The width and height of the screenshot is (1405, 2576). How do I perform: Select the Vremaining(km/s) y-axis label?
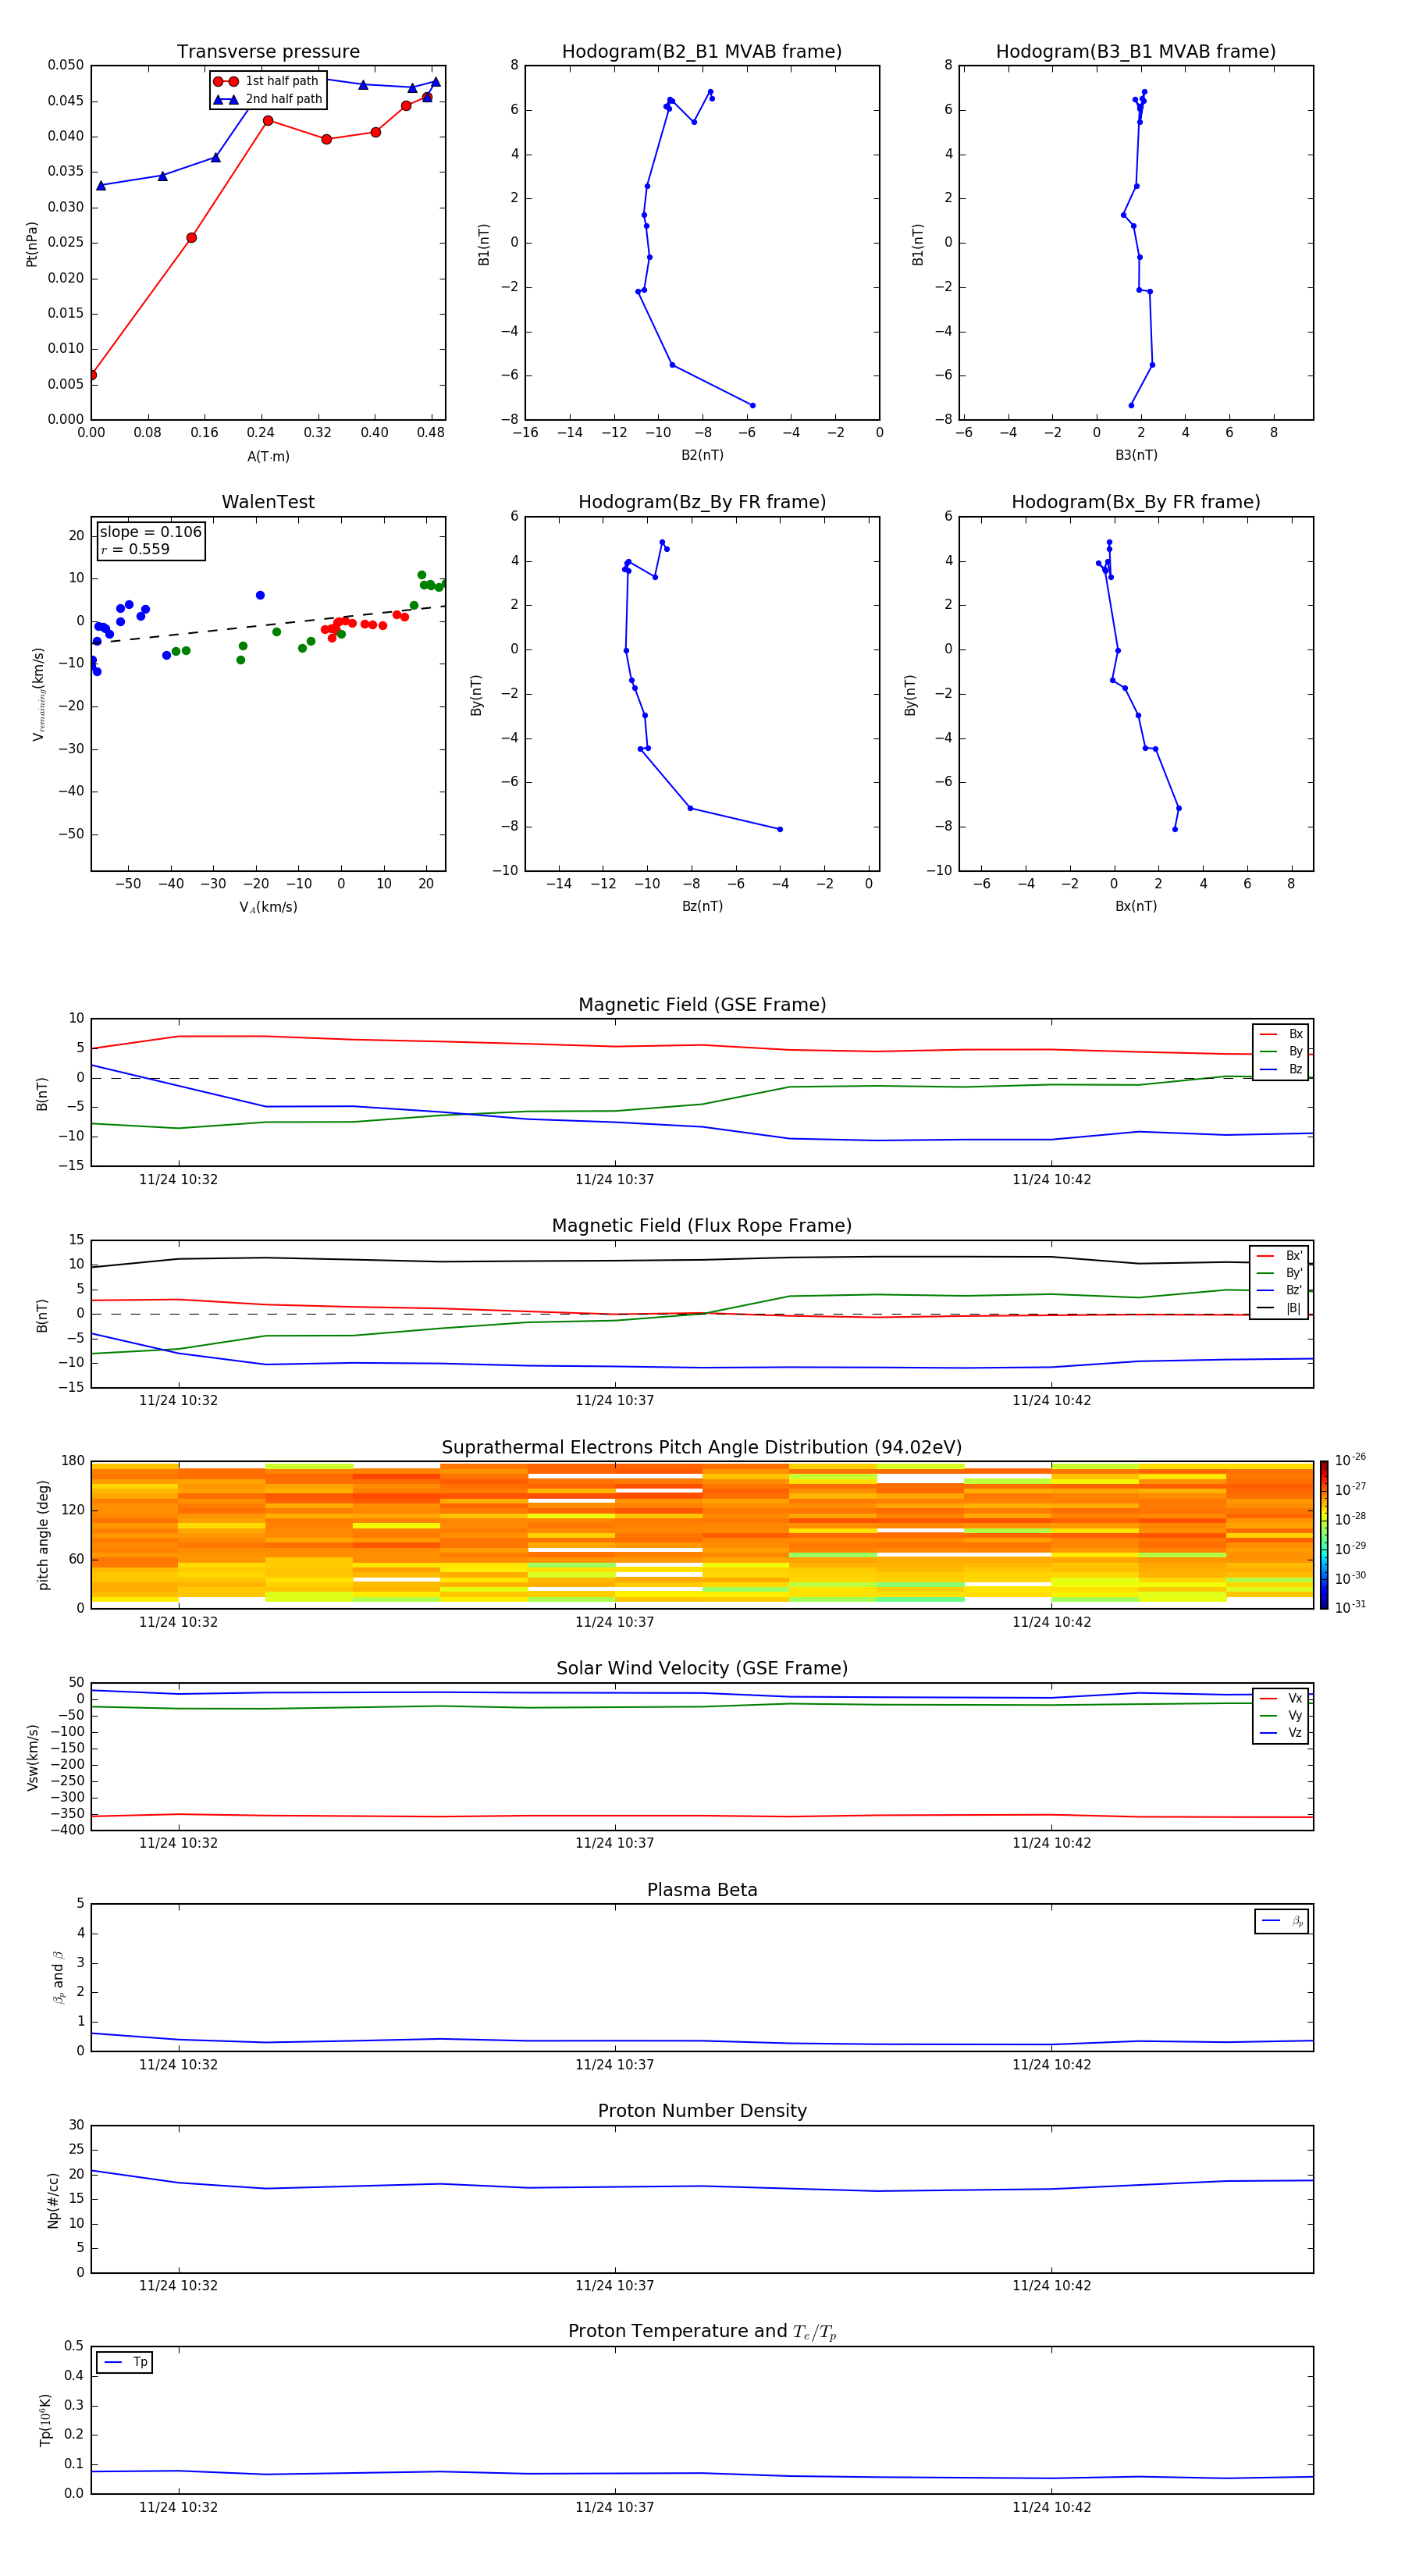(x=38, y=694)
